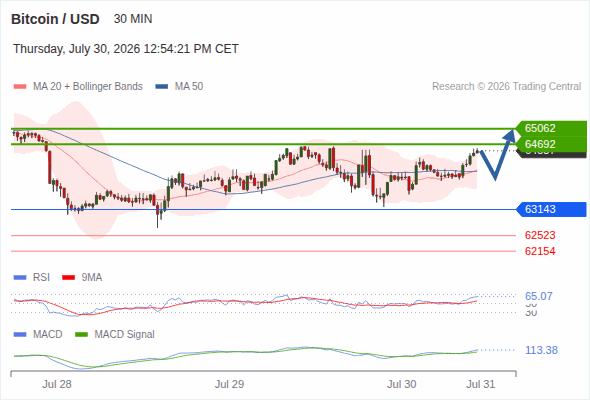Screen dimensions: 590x400
Task: Click the blue RSI legend swatch
Action: pyautogui.click(x=20, y=278)
